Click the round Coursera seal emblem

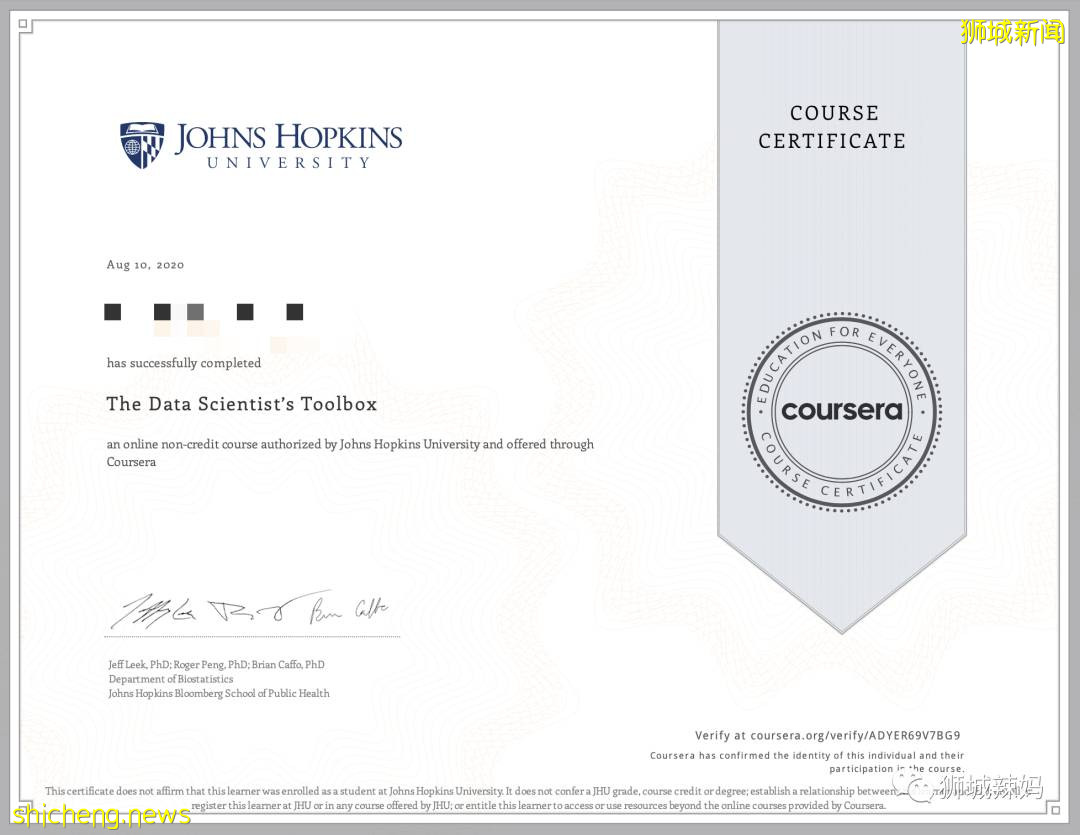(841, 411)
